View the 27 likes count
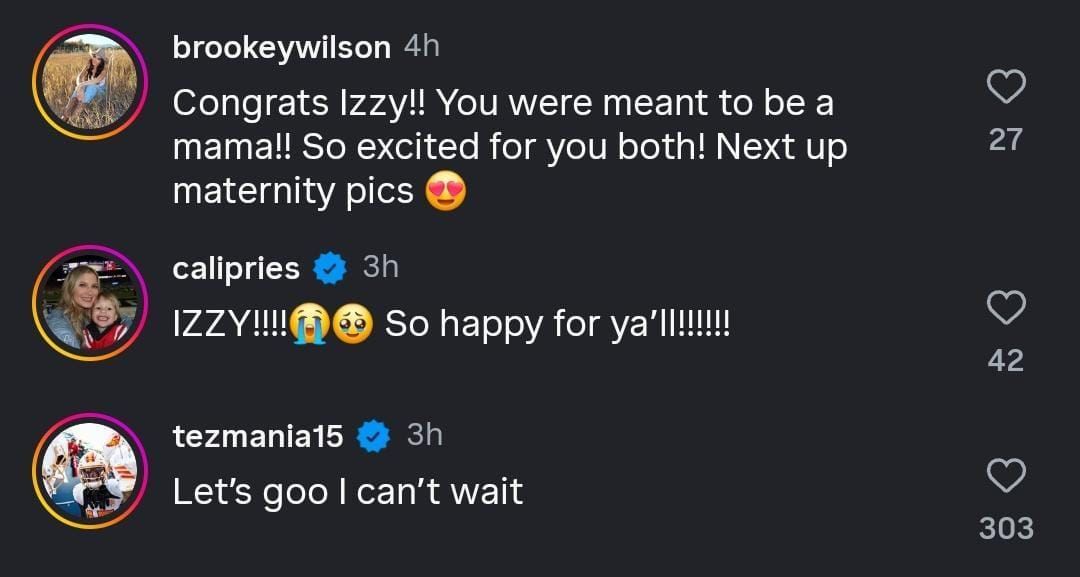 [1005, 140]
